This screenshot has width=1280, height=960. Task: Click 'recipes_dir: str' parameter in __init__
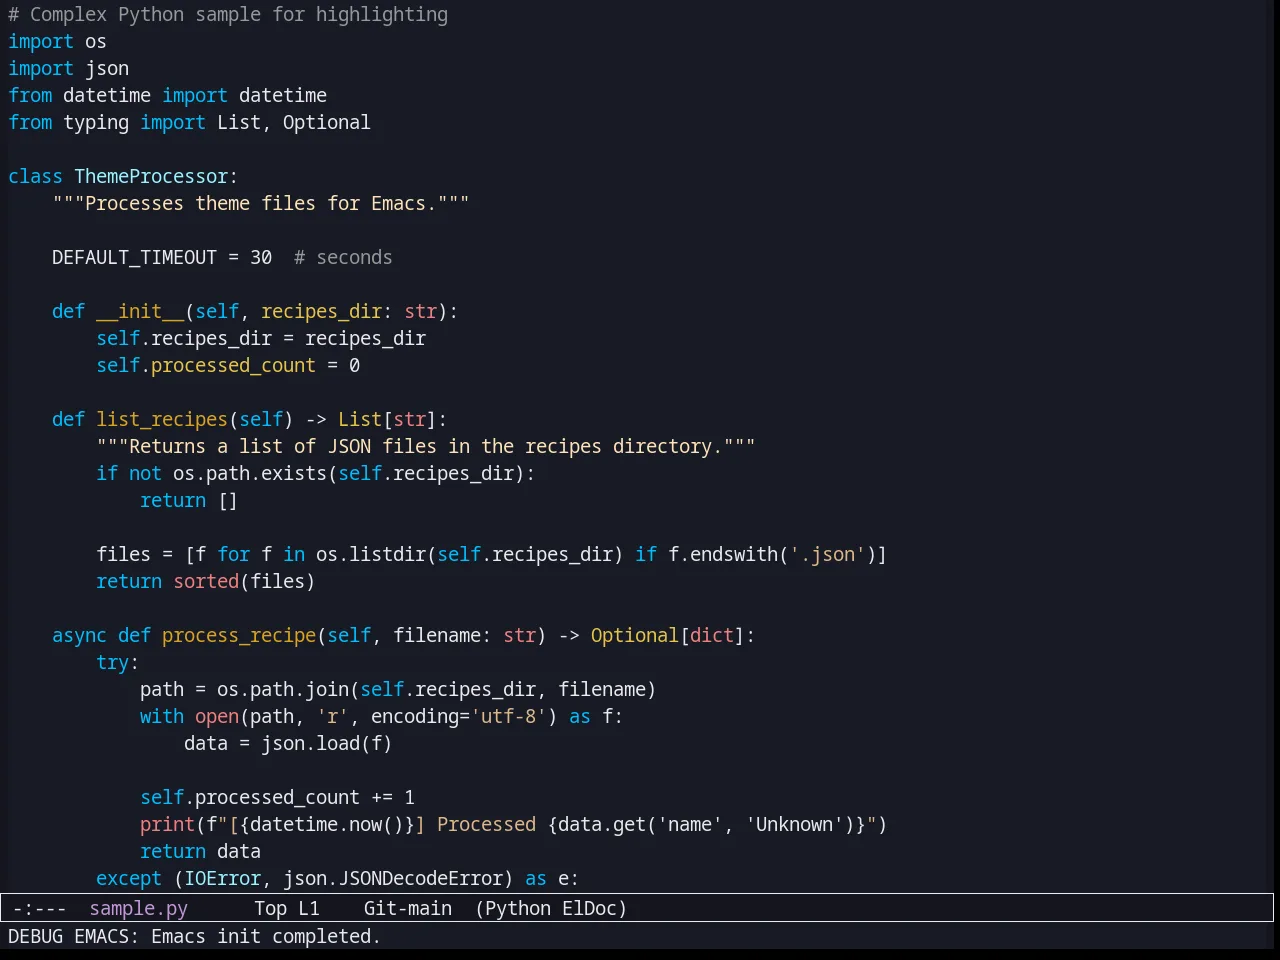tap(349, 311)
